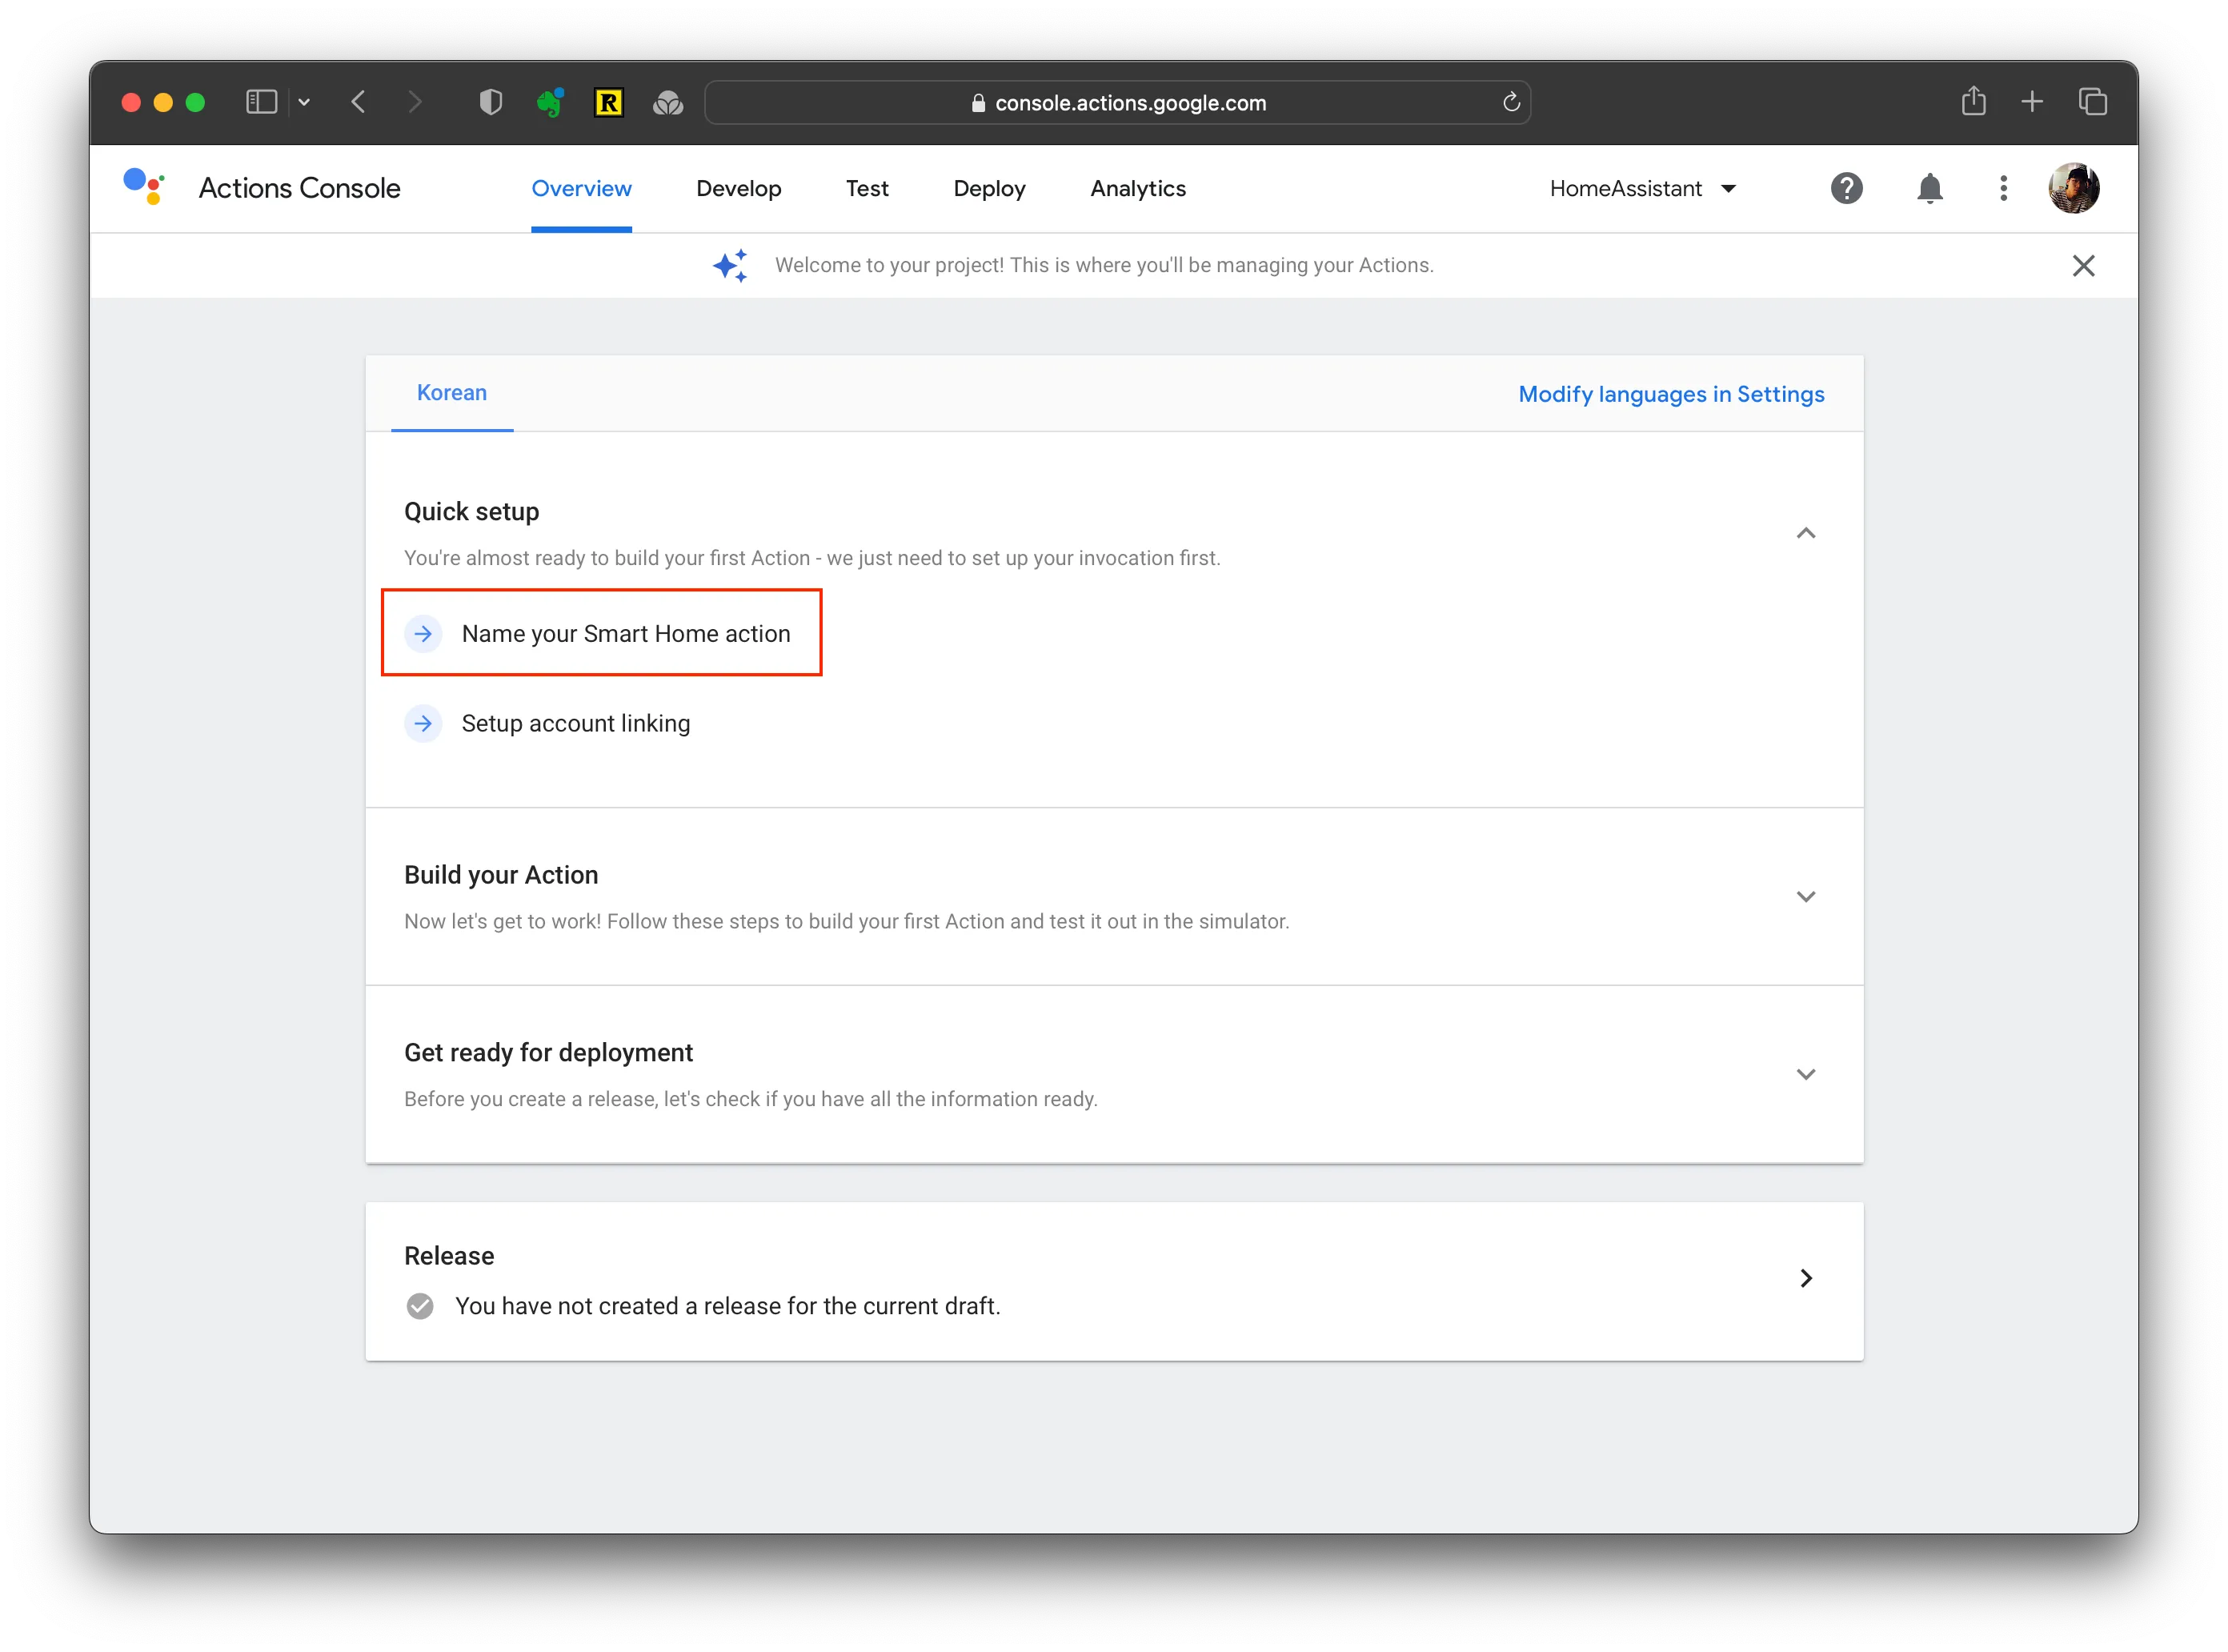This screenshot has width=2228, height=1652.
Task: Click the welcome to your project message
Action: [x=1104, y=265]
